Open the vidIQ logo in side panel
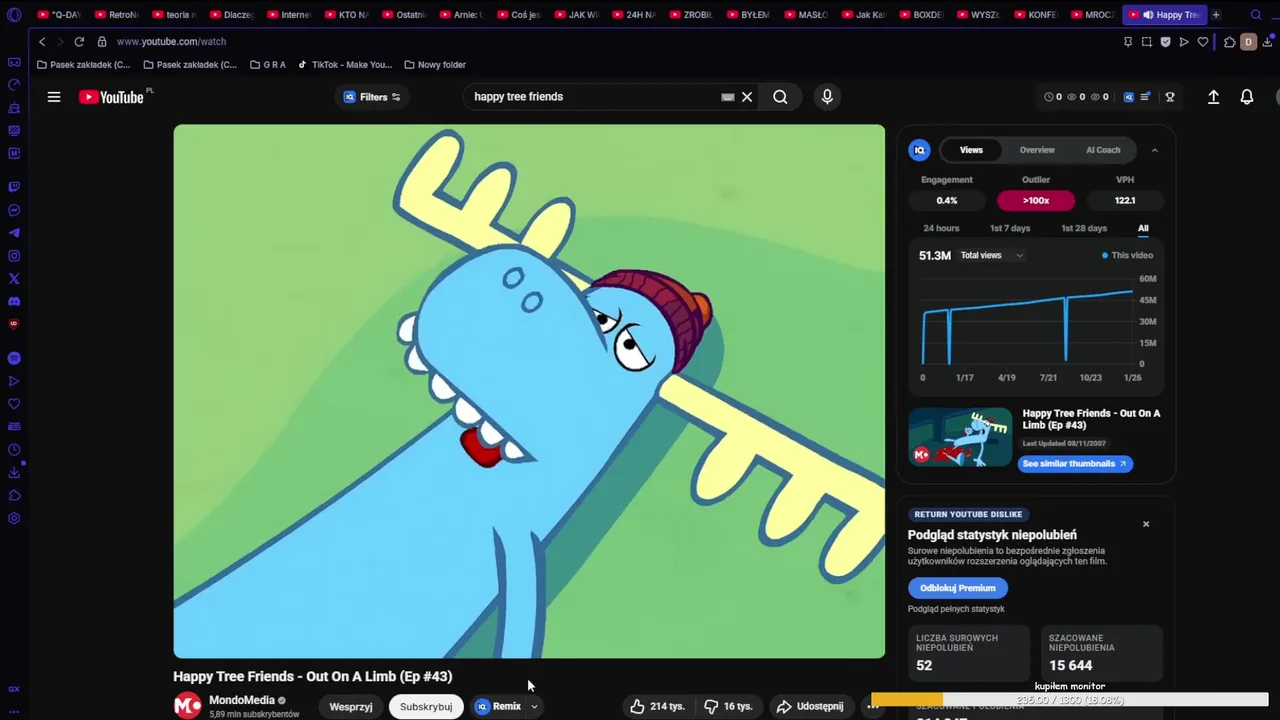This screenshot has height=720, width=1280. (x=919, y=150)
